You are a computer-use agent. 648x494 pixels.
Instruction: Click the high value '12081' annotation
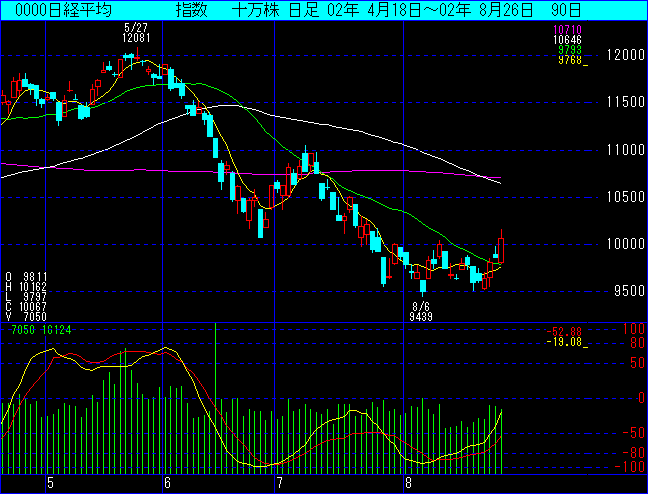tap(136, 38)
